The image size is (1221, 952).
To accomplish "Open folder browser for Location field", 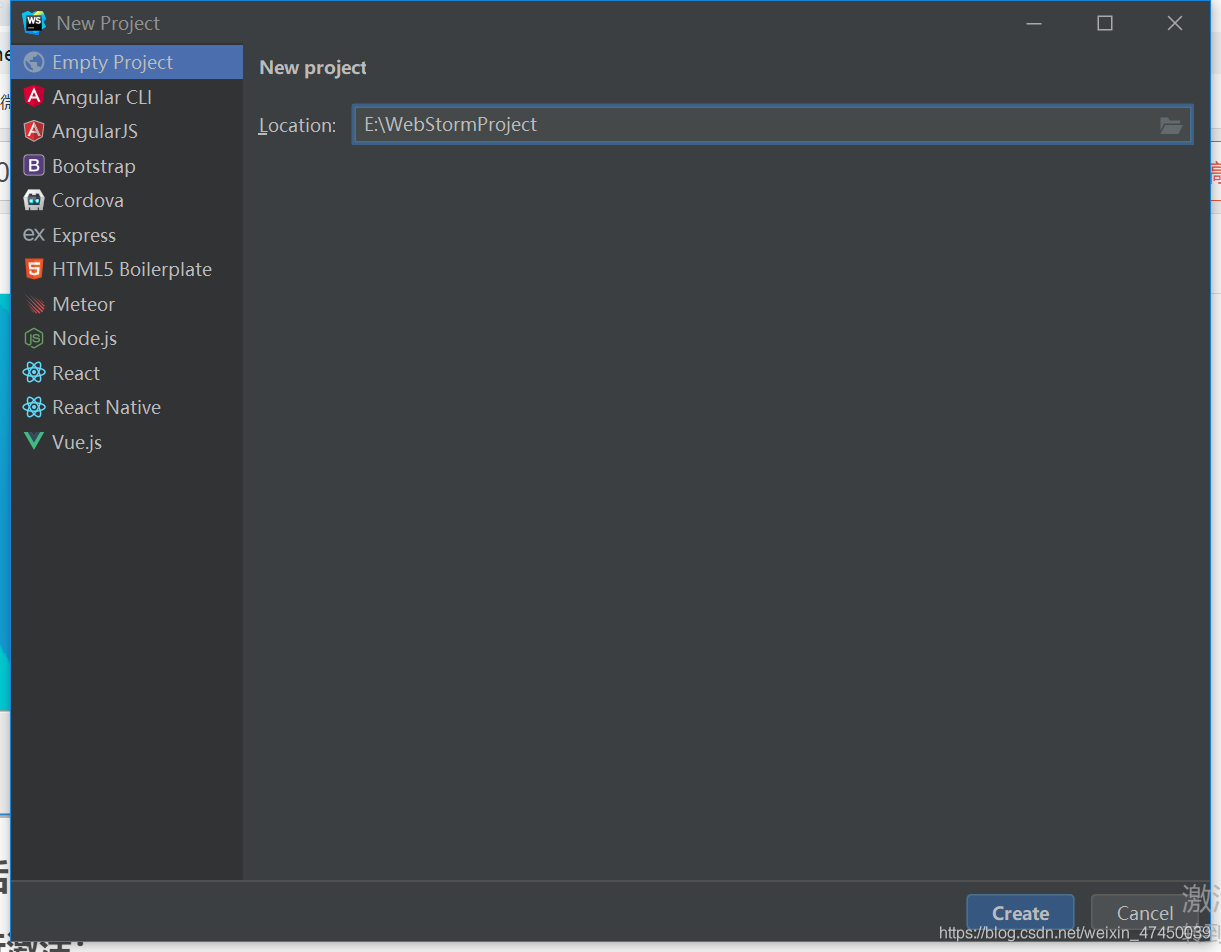I will point(1171,125).
